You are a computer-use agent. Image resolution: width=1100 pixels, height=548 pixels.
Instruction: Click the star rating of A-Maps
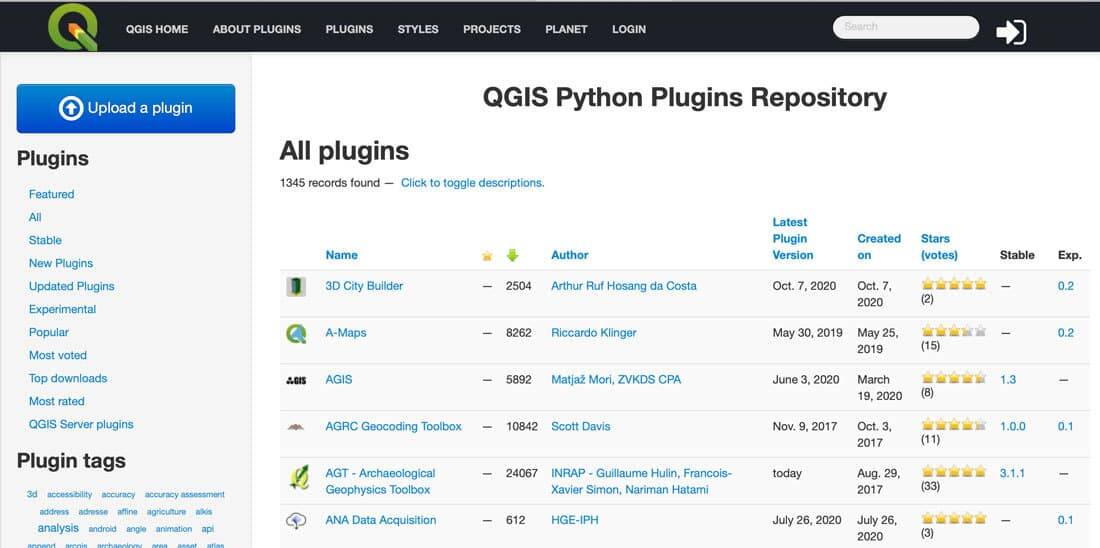coord(954,331)
